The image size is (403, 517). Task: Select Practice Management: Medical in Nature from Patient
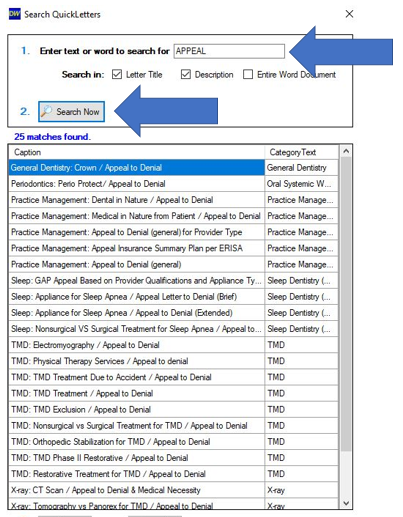[137, 216]
